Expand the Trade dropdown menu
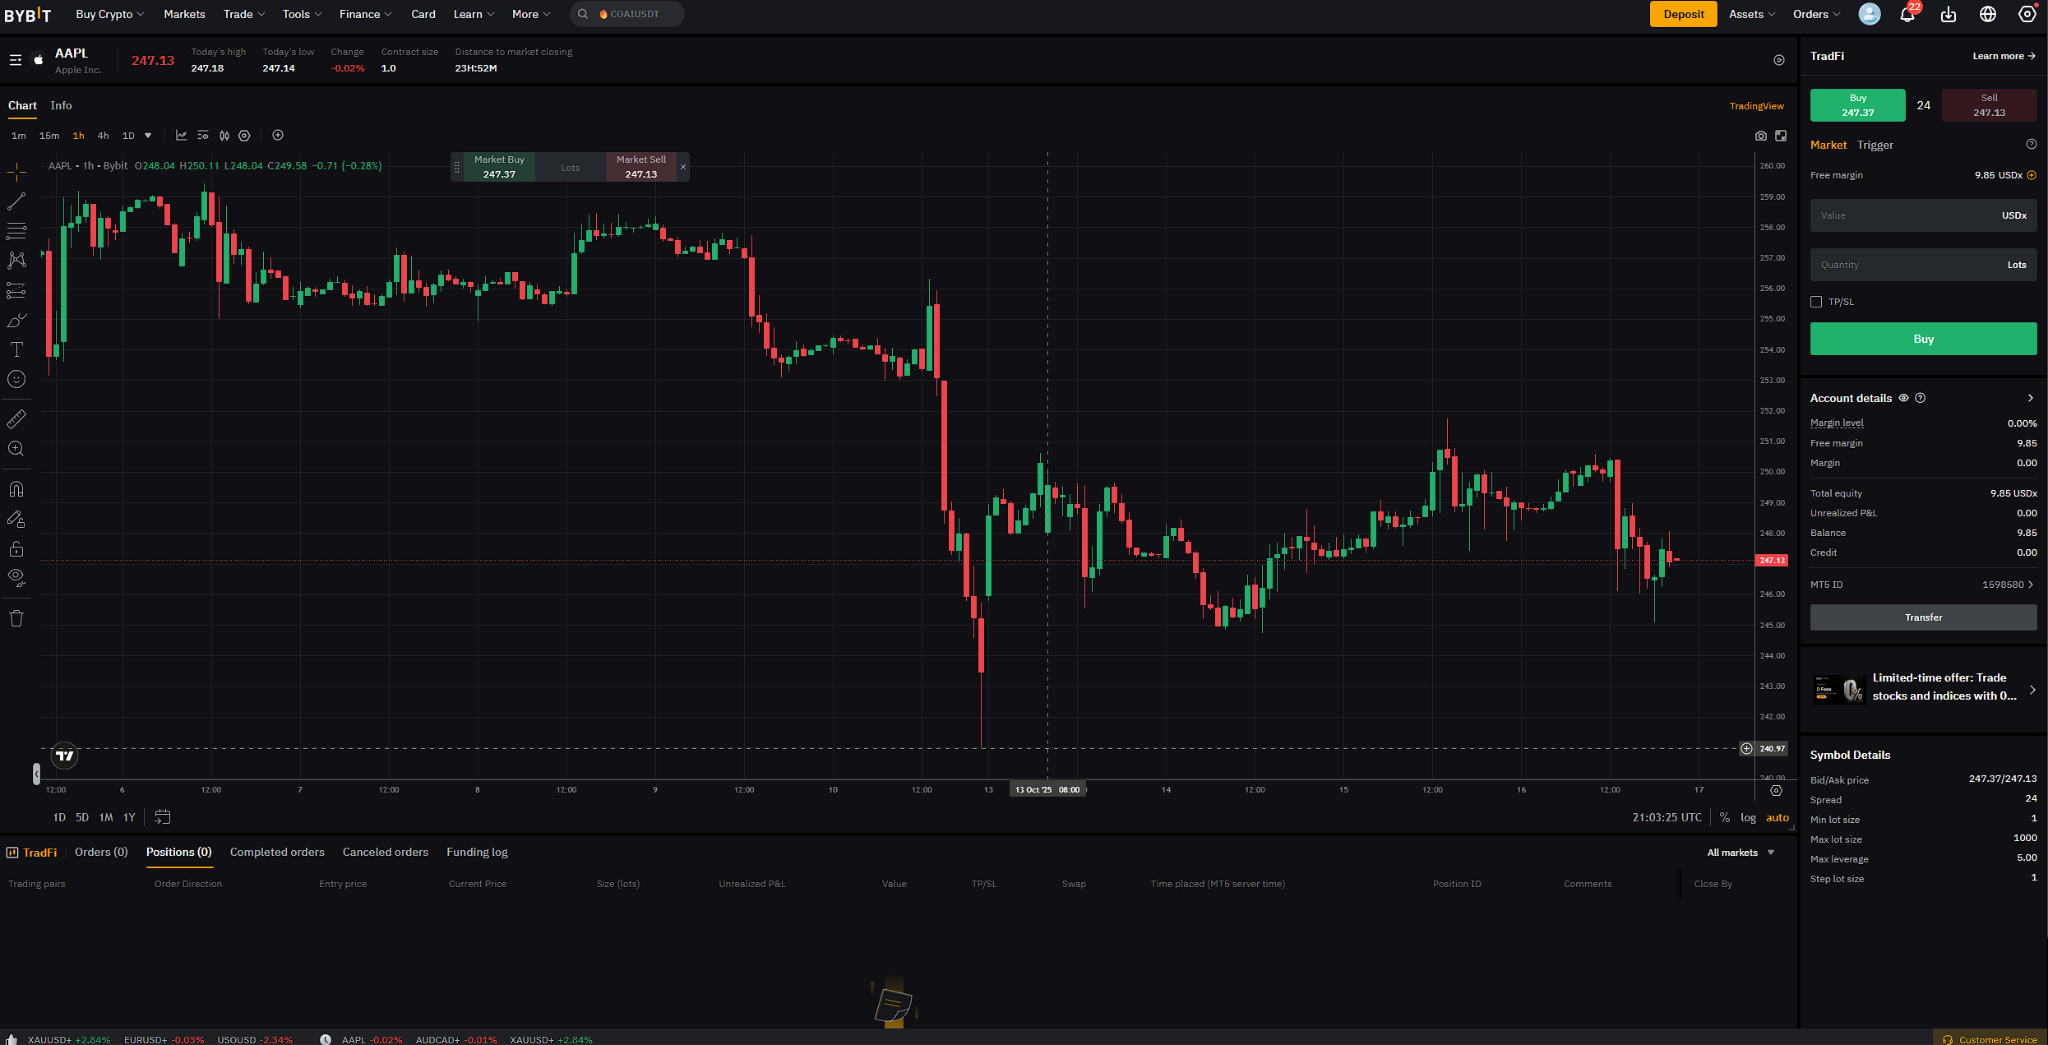This screenshot has width=2048, height=1045. pyautogui.click(x=244, y=14)
